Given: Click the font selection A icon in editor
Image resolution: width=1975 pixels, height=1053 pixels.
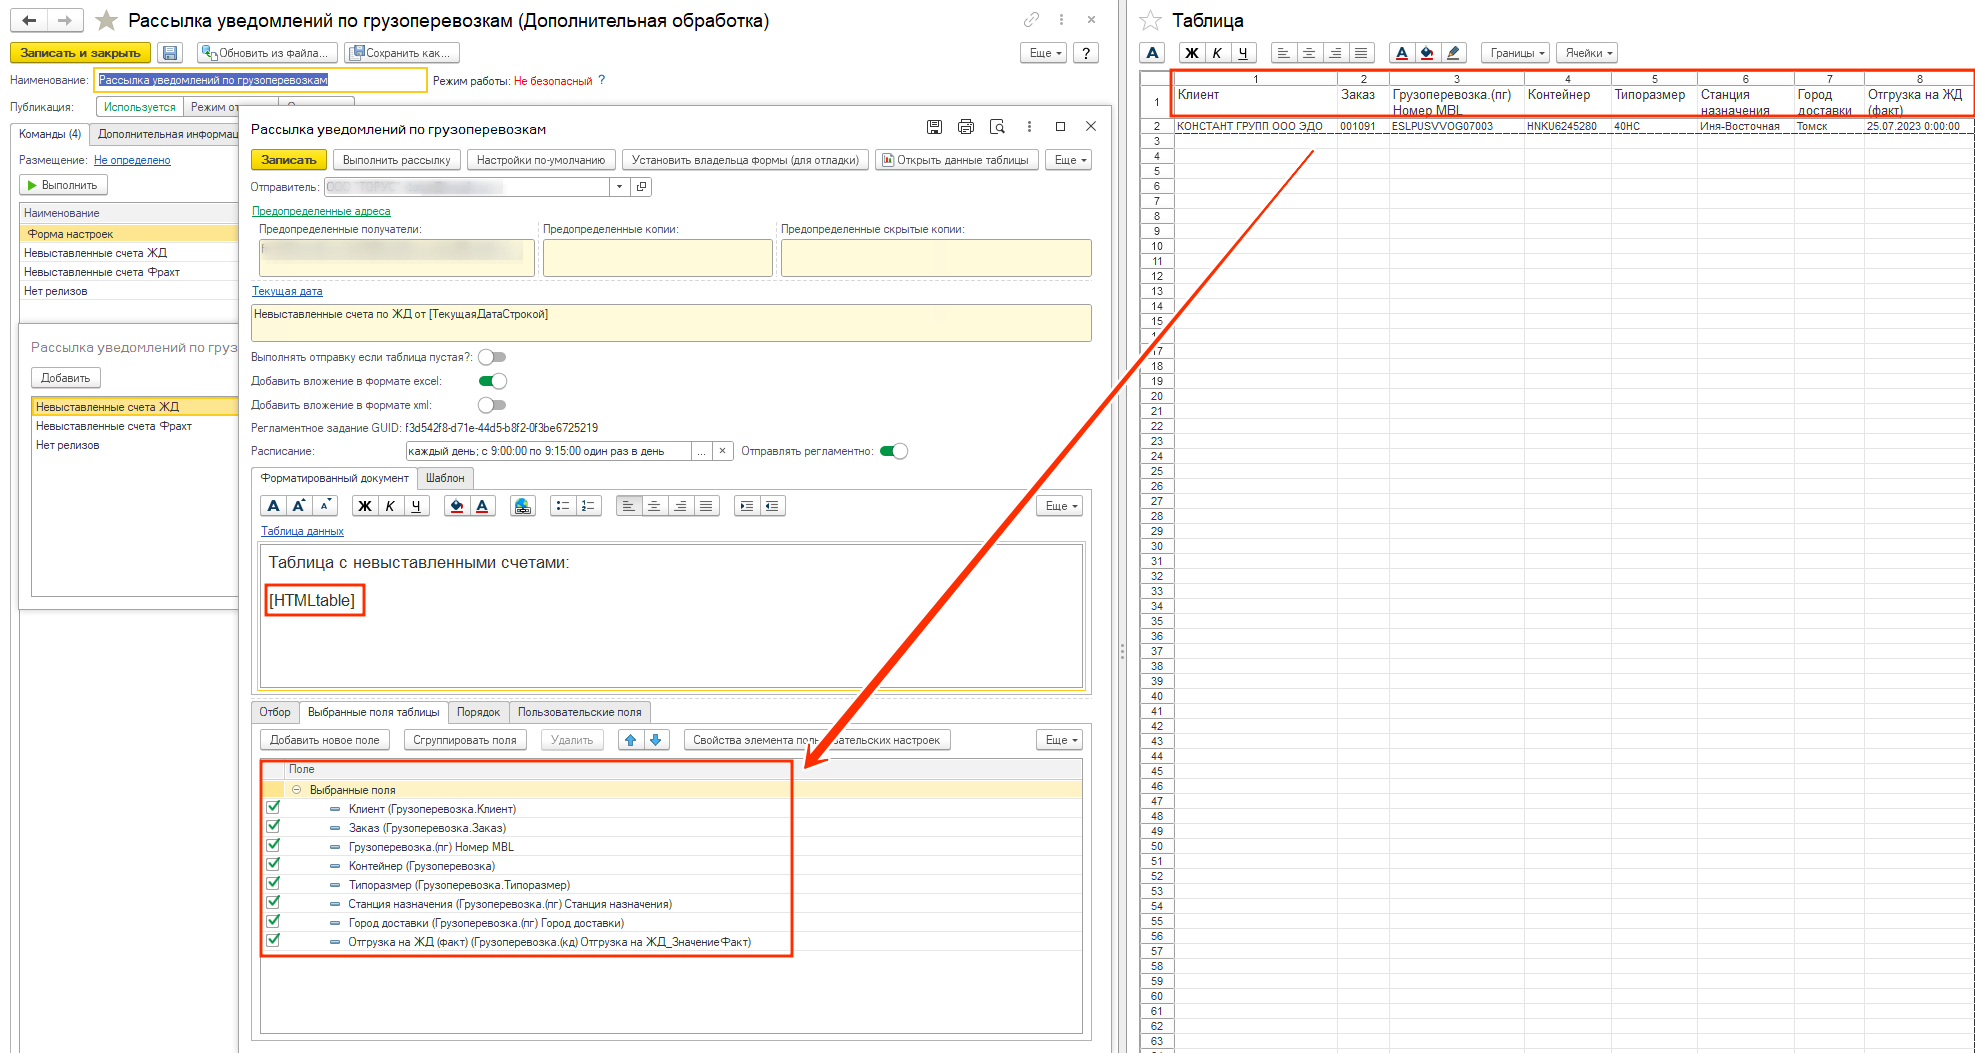Looking at the screenshot, I should pos(273,506).
